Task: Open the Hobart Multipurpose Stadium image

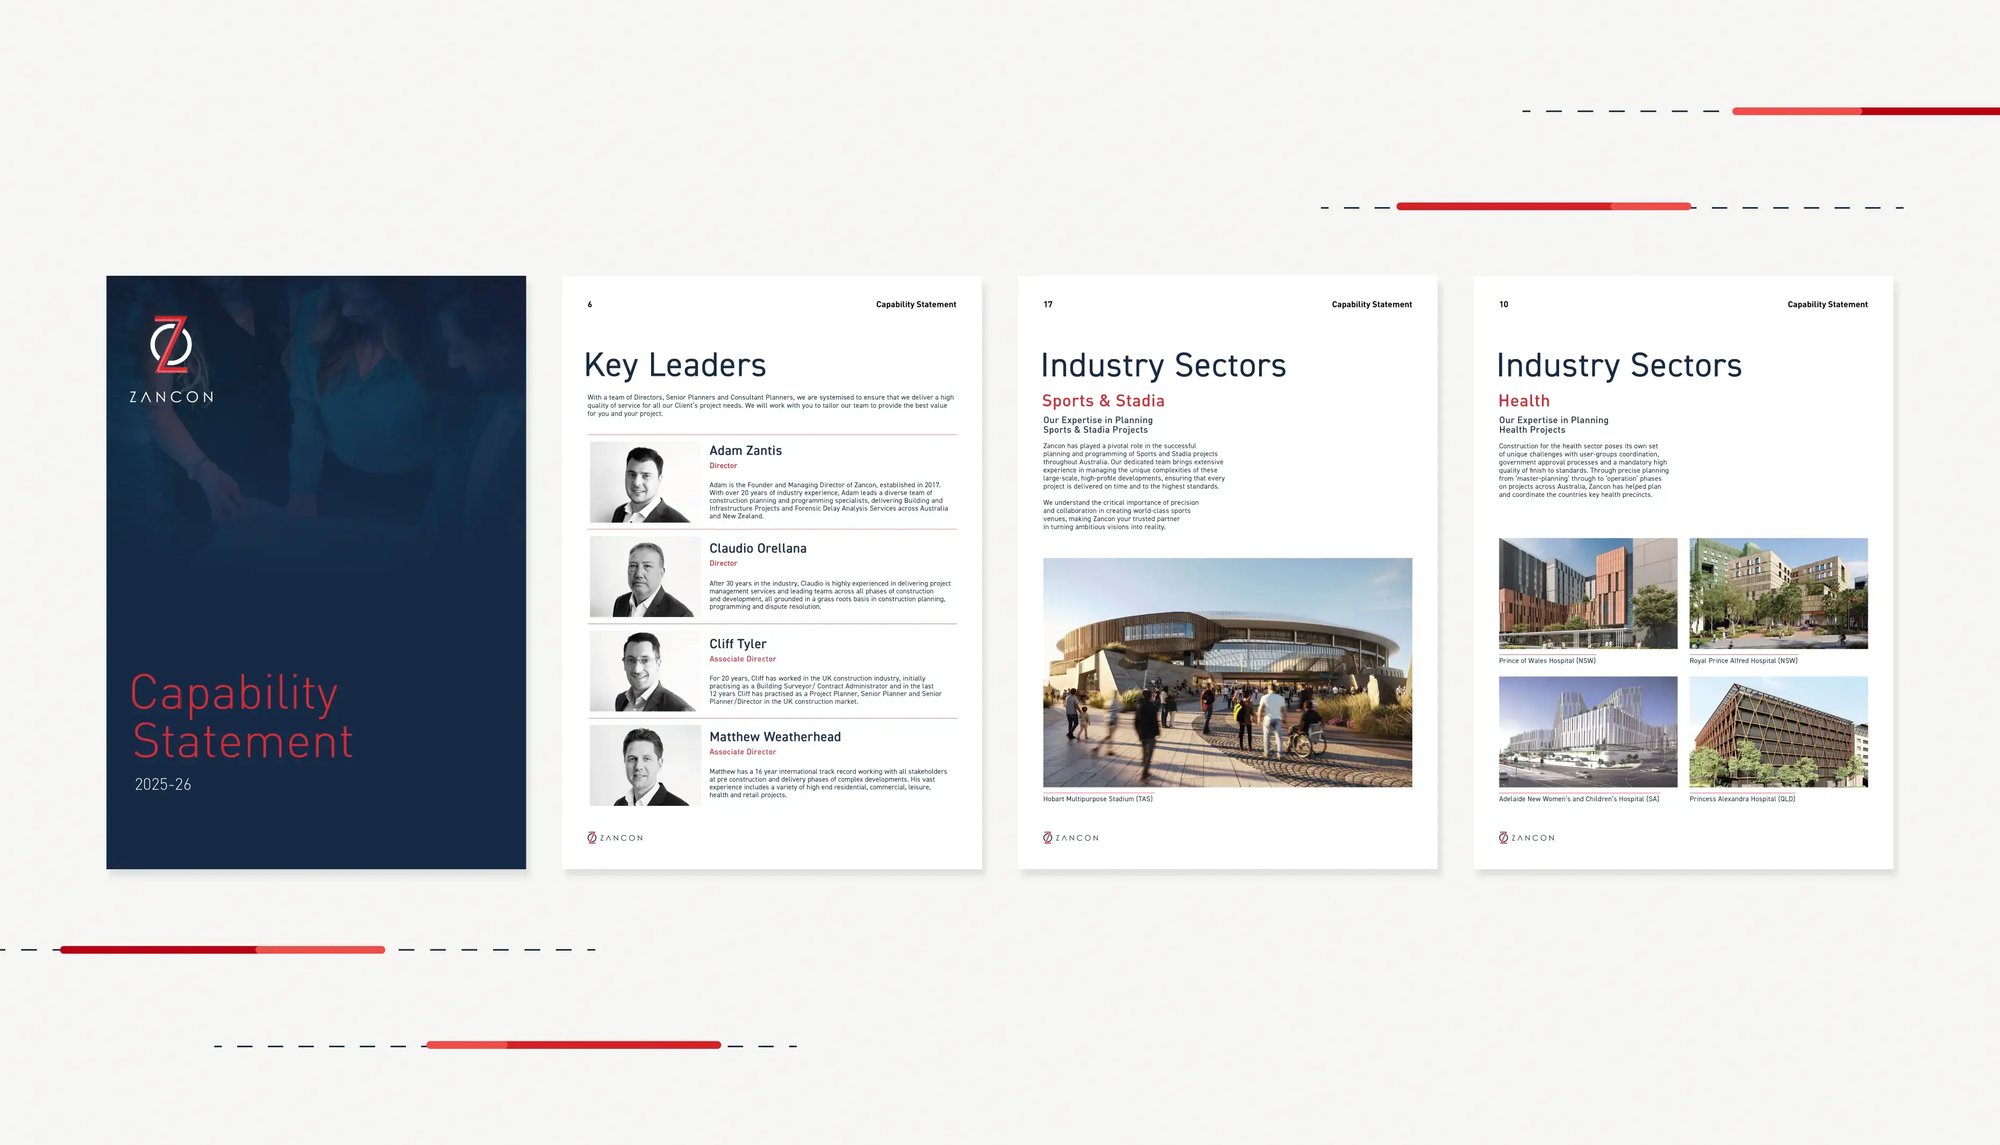Action: [x=1227, y=673]
